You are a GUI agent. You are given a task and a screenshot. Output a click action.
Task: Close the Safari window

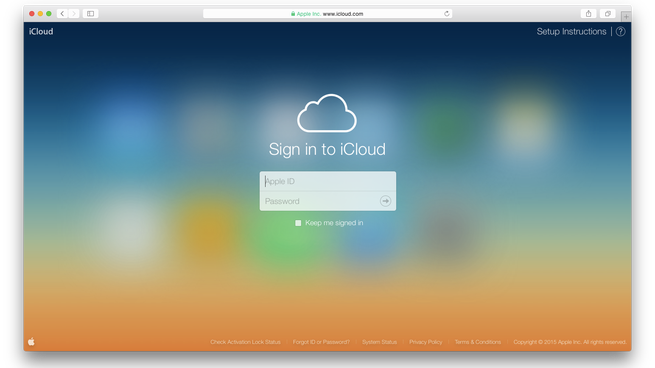[32, 14]
